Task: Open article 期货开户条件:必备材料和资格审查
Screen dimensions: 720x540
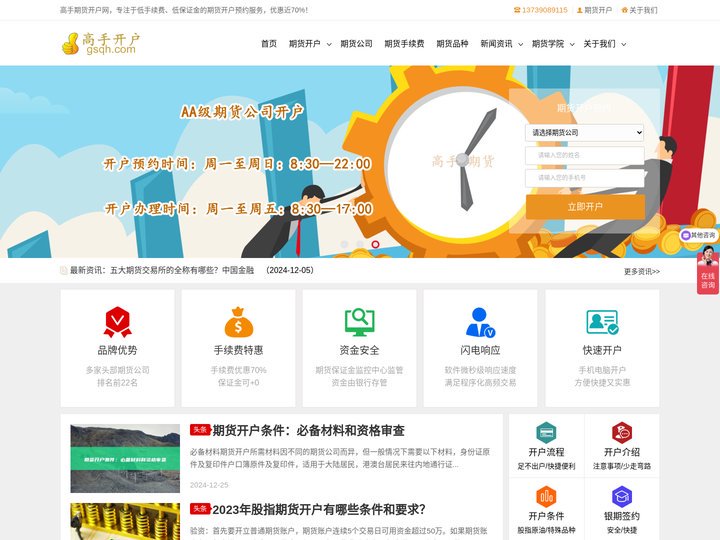Action: pyautogui.click(x=308, y=430)
